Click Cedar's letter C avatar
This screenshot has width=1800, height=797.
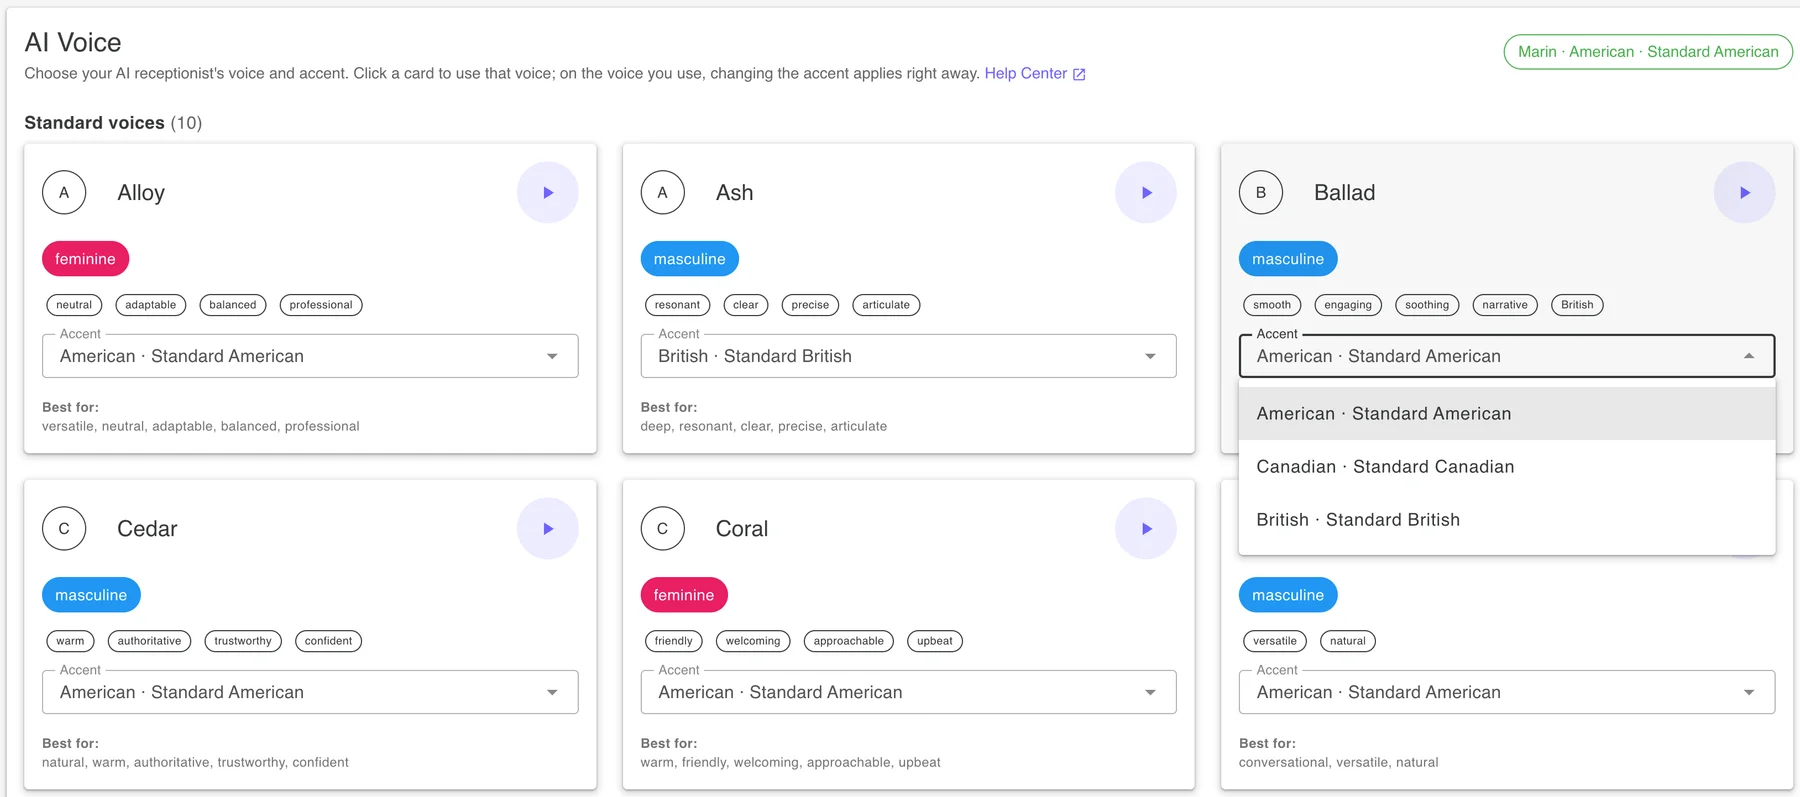pyautogui.click(x=64, y=528)
